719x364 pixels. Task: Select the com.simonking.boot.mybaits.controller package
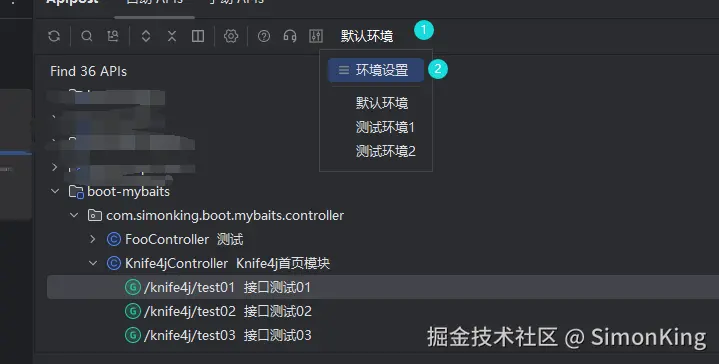point(225,215)
